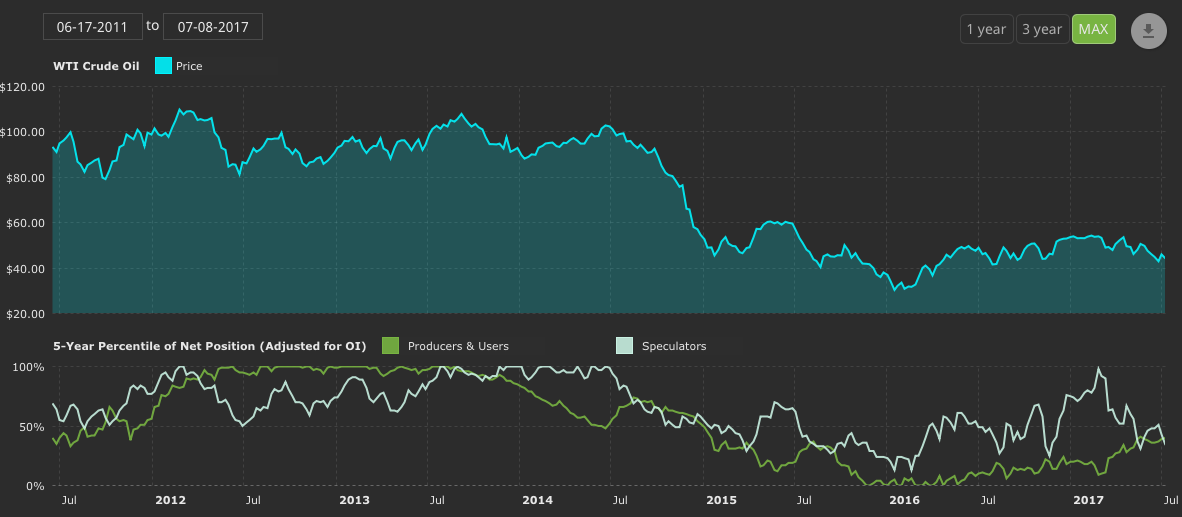Click the 5-Year Percentile of Net Position title
The height and width of the screenshot is (517, 1182).
[209, 346]
